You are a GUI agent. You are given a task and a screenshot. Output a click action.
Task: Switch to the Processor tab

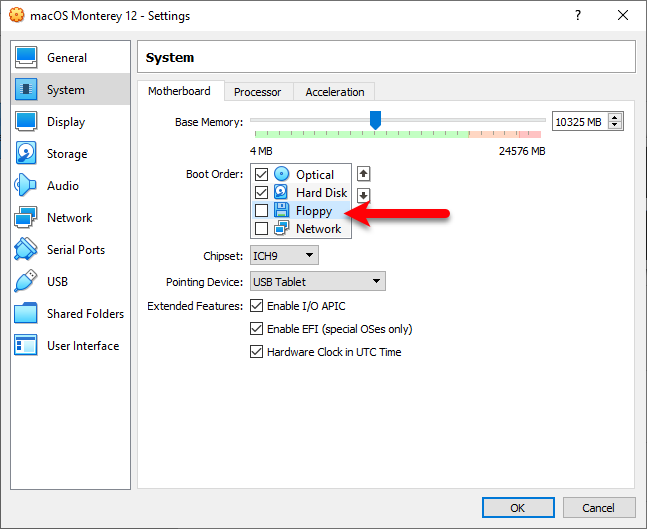257,92
